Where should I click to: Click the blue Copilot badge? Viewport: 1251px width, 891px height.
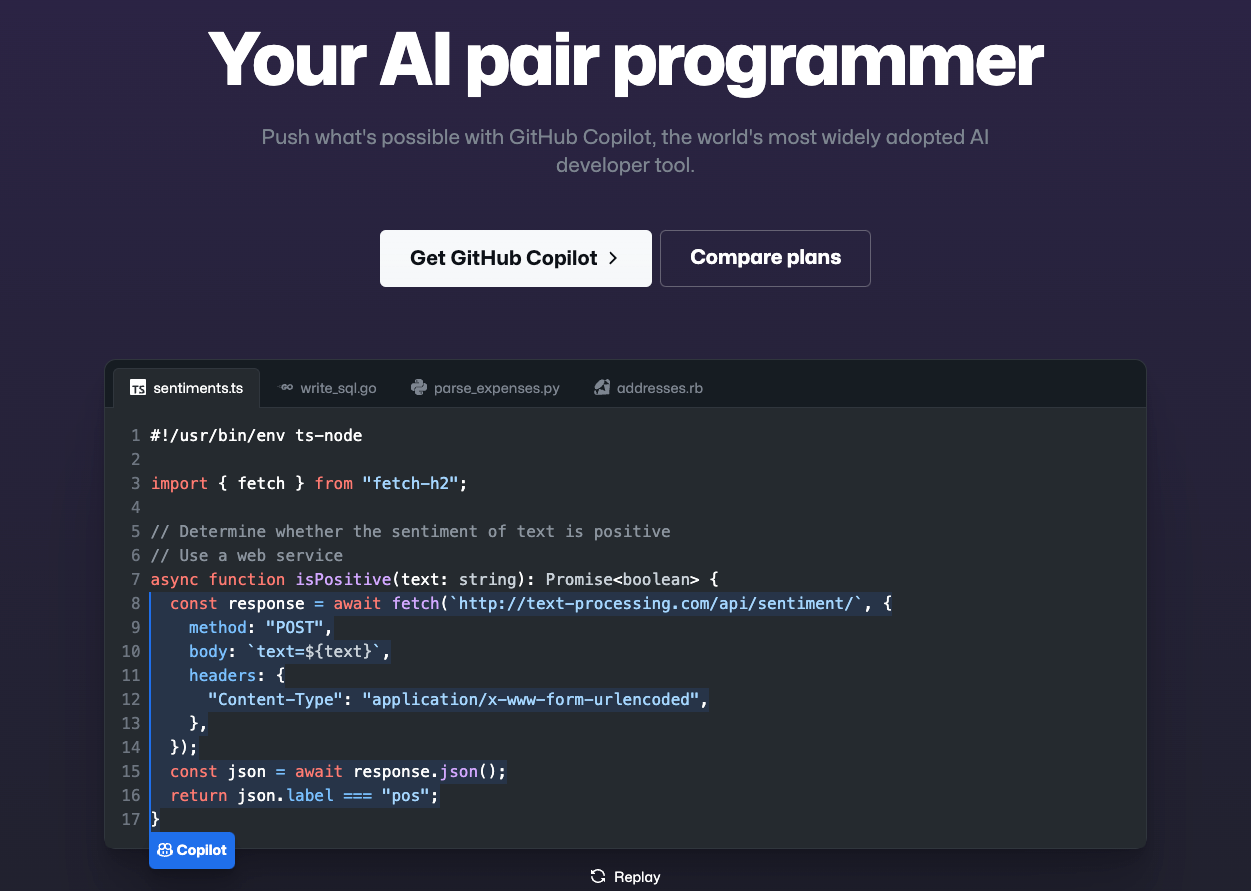192,850
